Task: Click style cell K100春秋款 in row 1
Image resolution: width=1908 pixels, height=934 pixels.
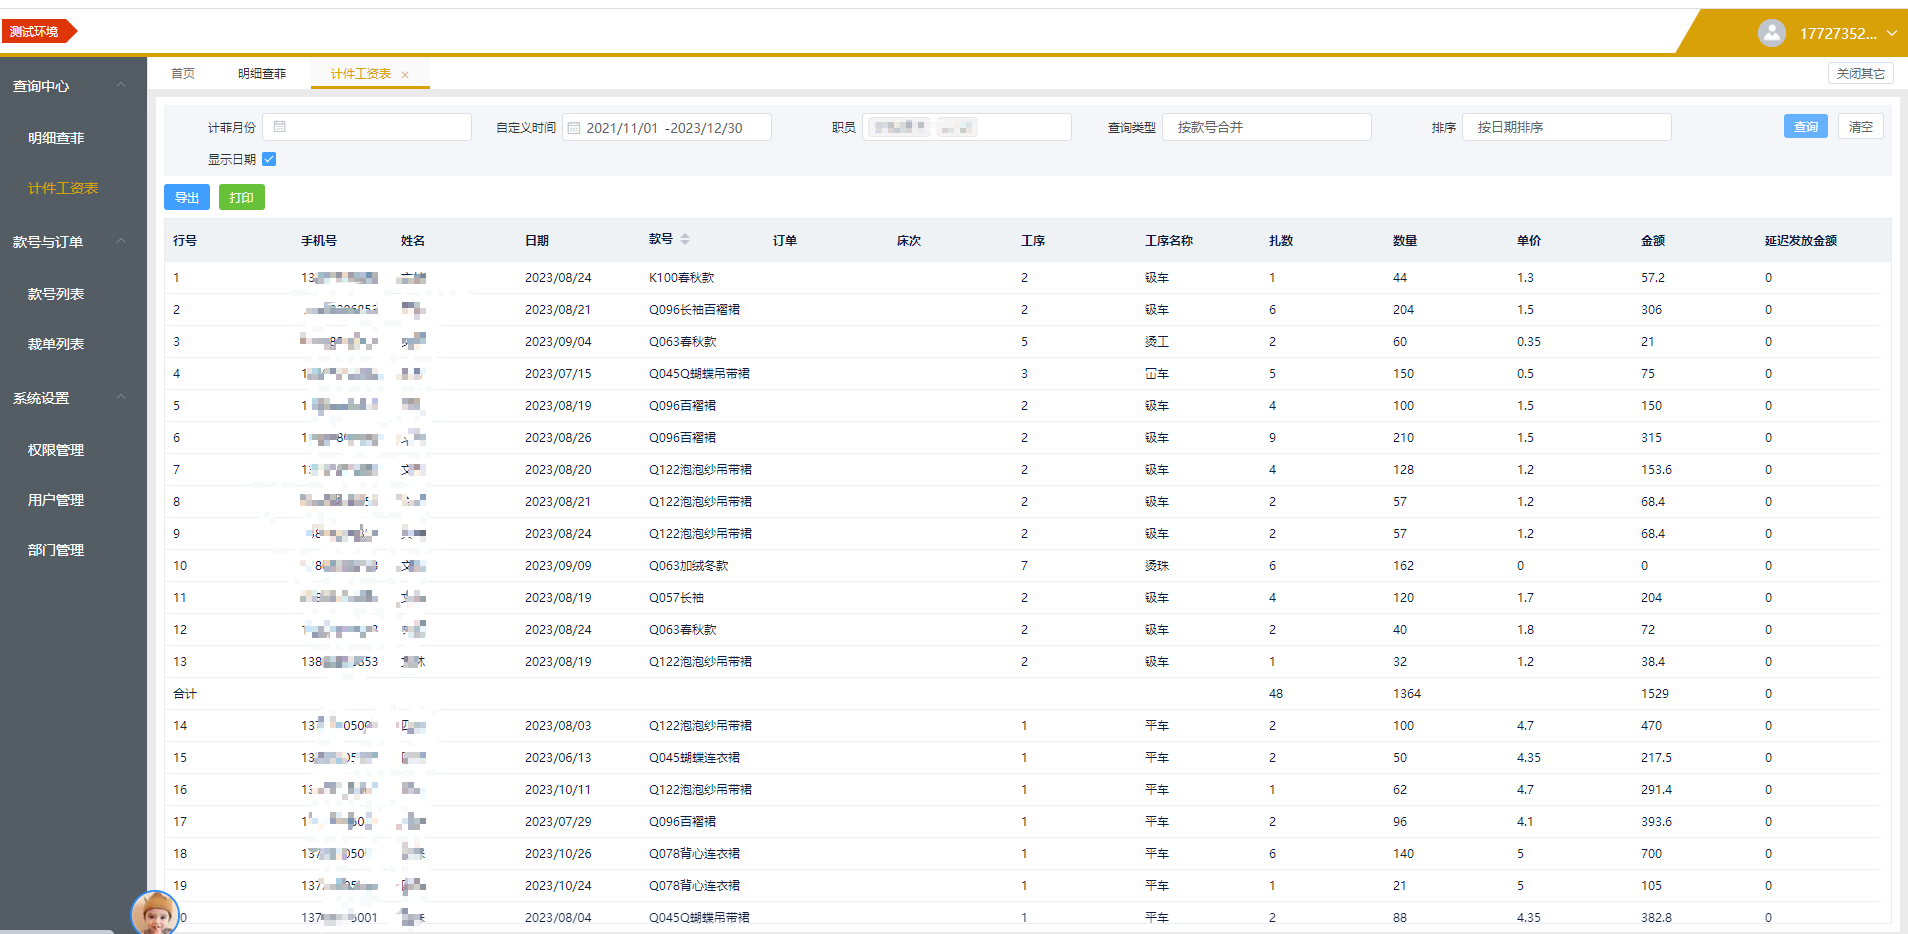Action: point(681,278)
